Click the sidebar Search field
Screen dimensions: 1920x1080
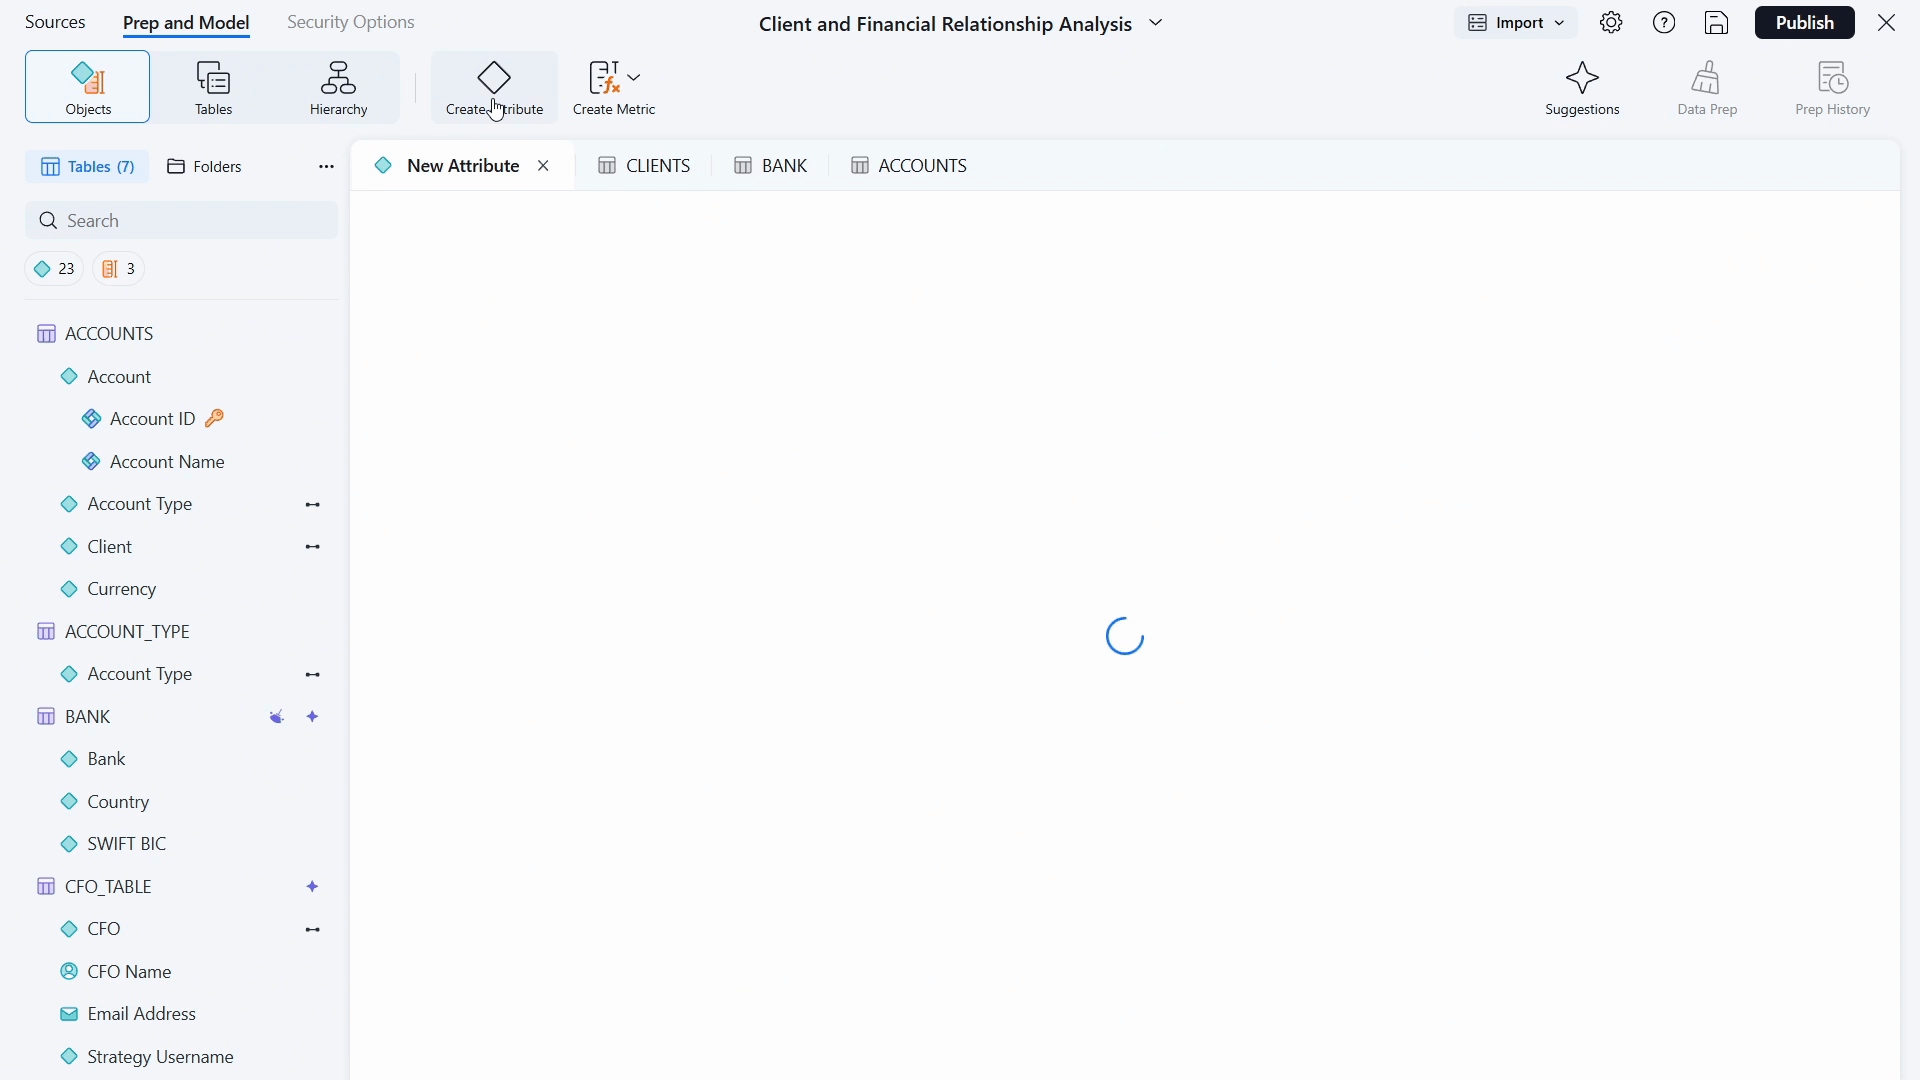(180, 219)
